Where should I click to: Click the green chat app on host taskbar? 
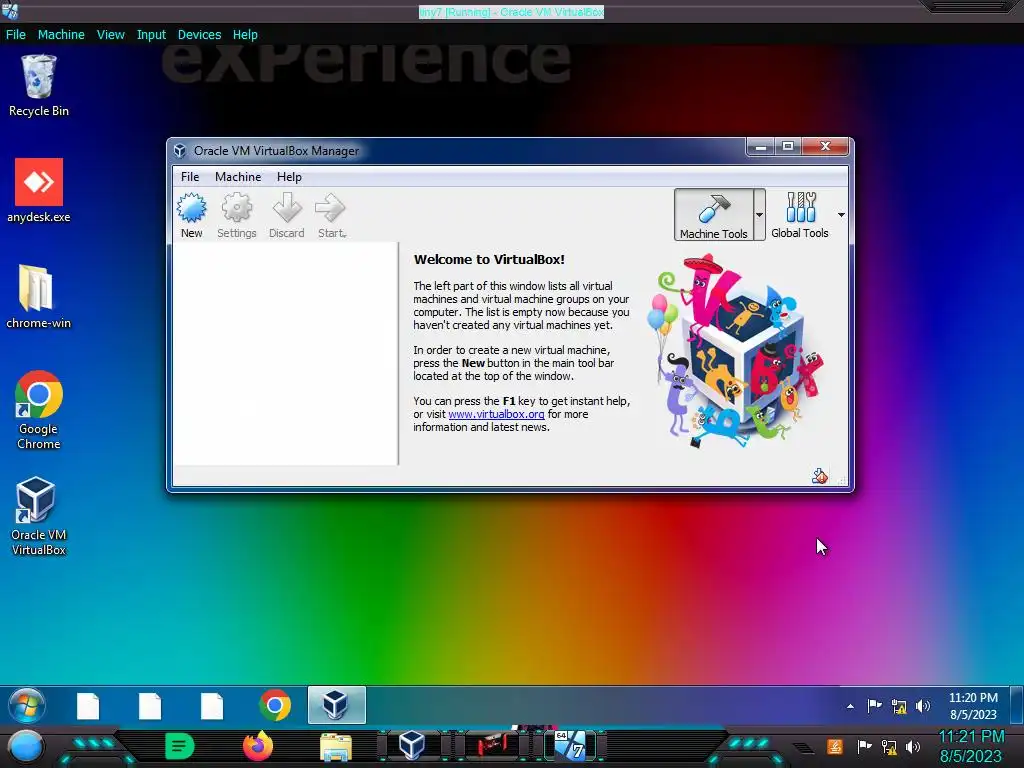point(179,746)
